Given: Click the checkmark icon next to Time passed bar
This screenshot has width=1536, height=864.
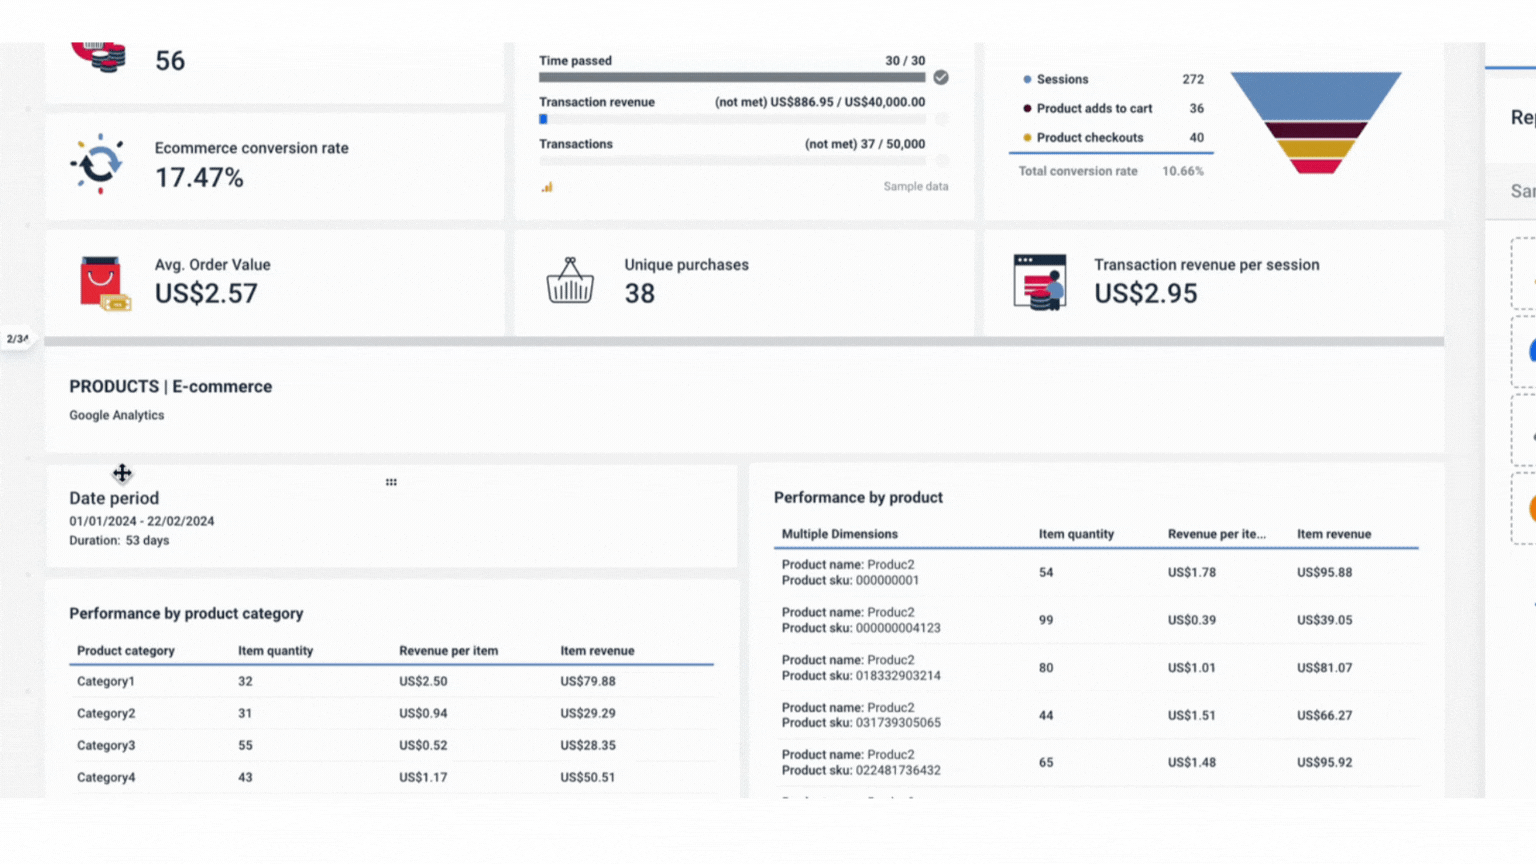Looking at the screenshot, I should coord(941,77).
